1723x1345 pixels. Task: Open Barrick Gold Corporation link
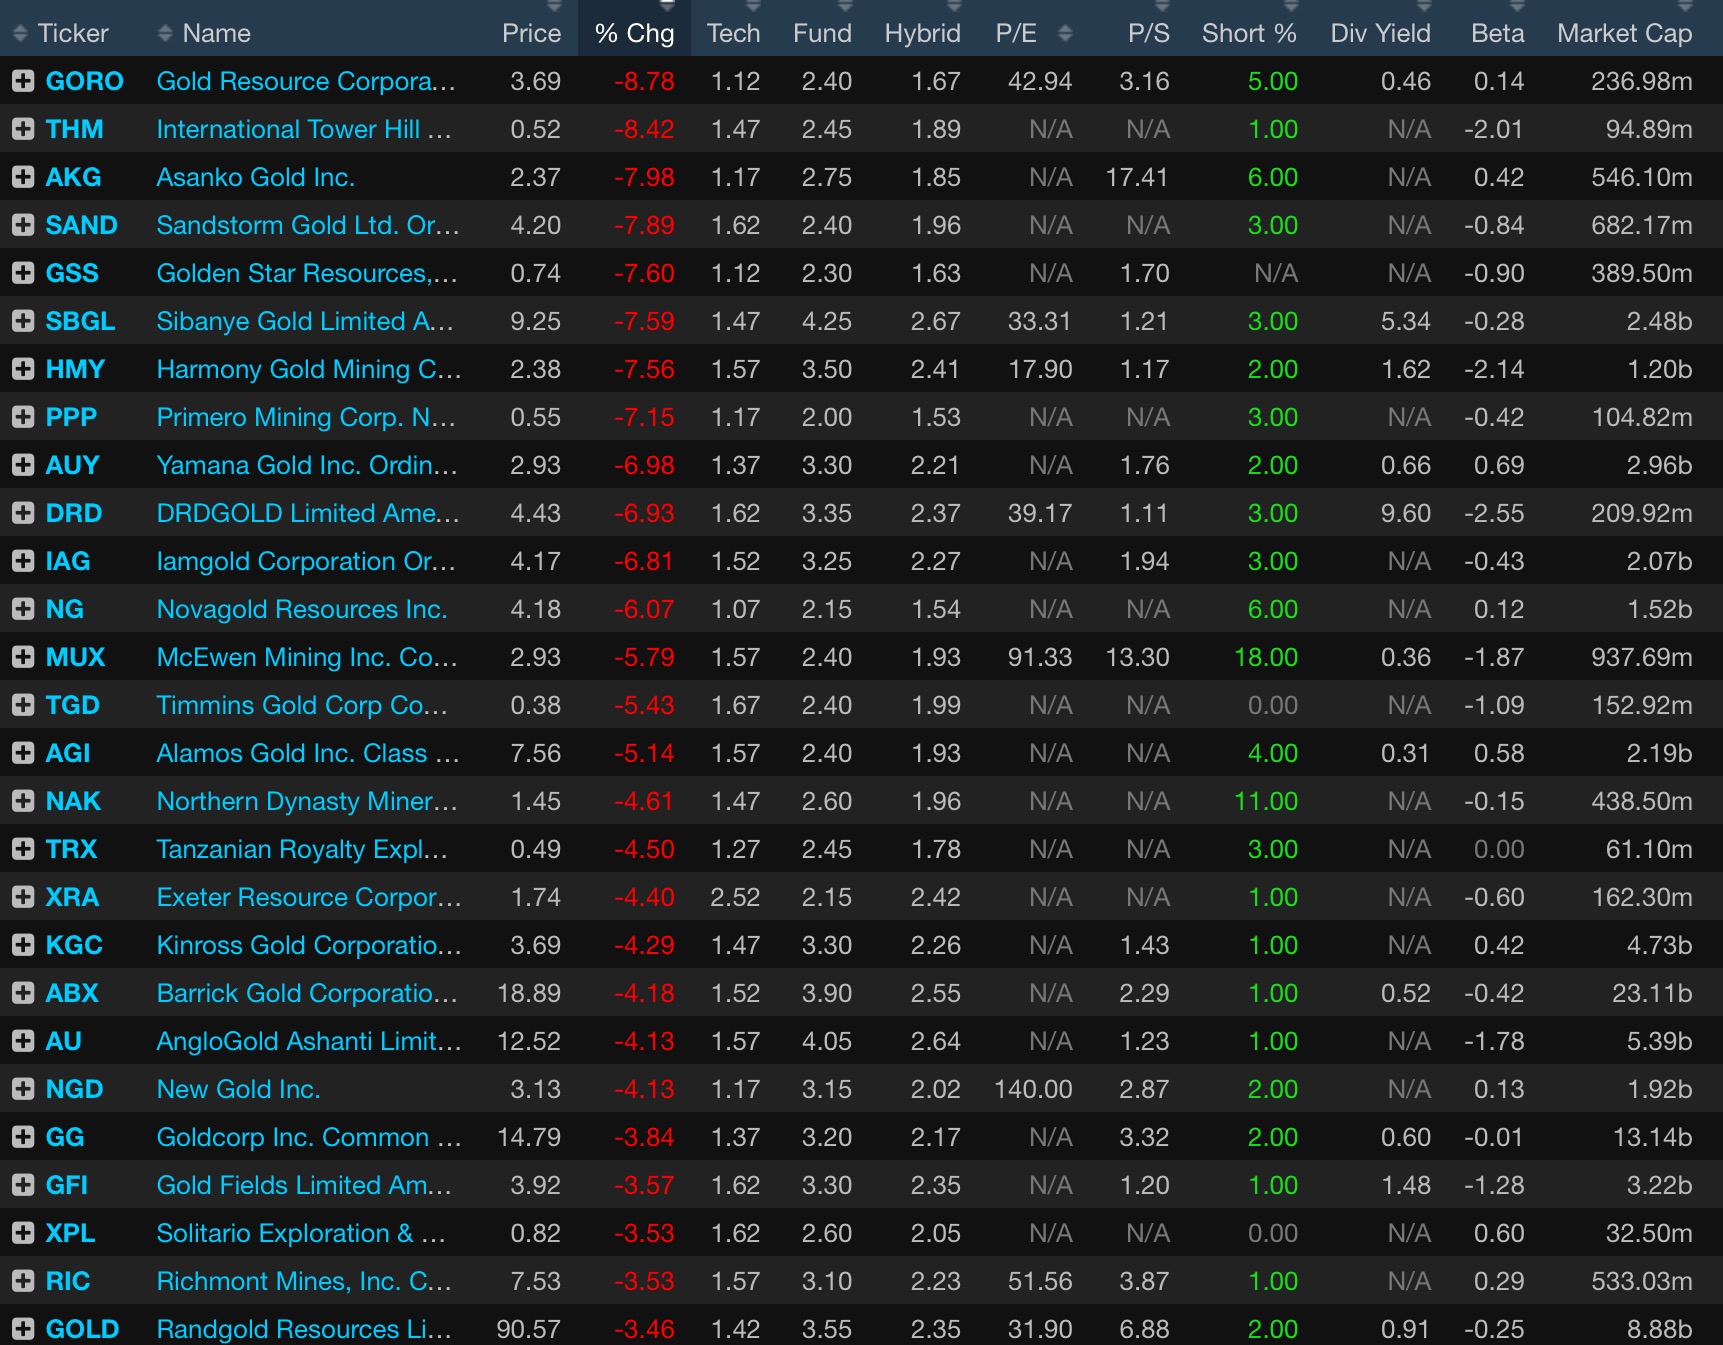[307, 993]
